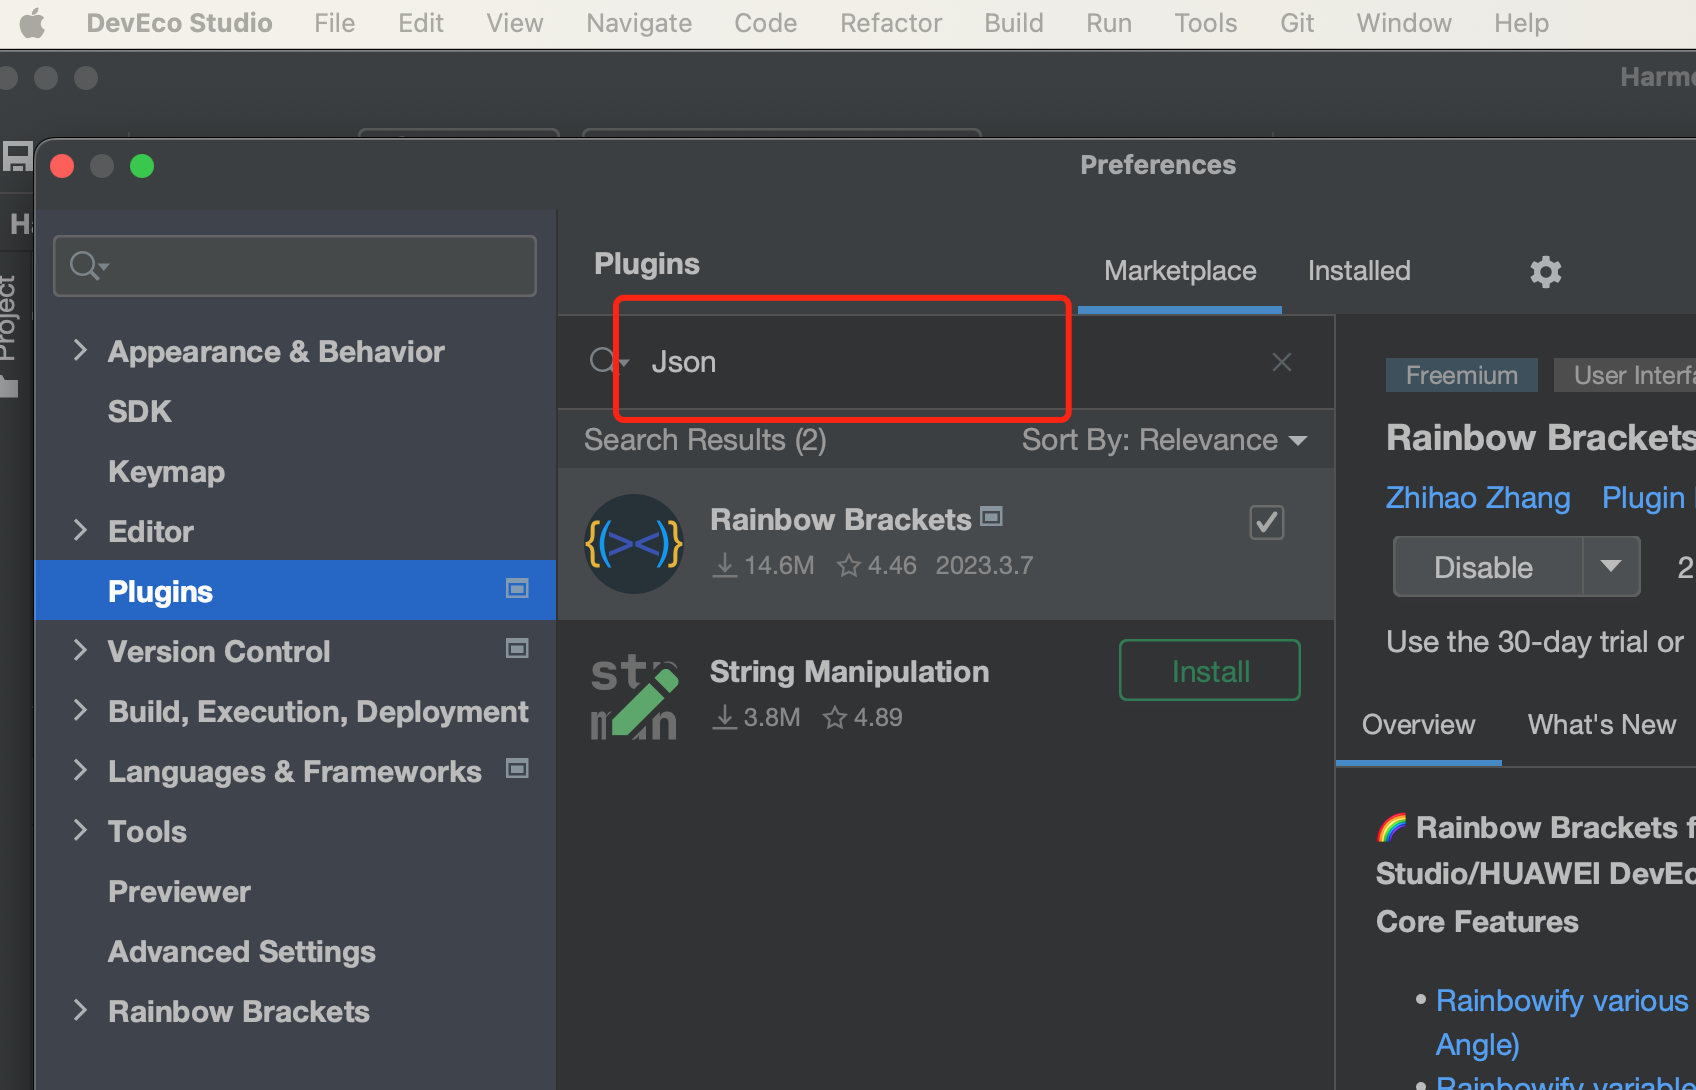Open the Git menu
This screenshot has height=1090, width=1696.
pos(1297,23)
